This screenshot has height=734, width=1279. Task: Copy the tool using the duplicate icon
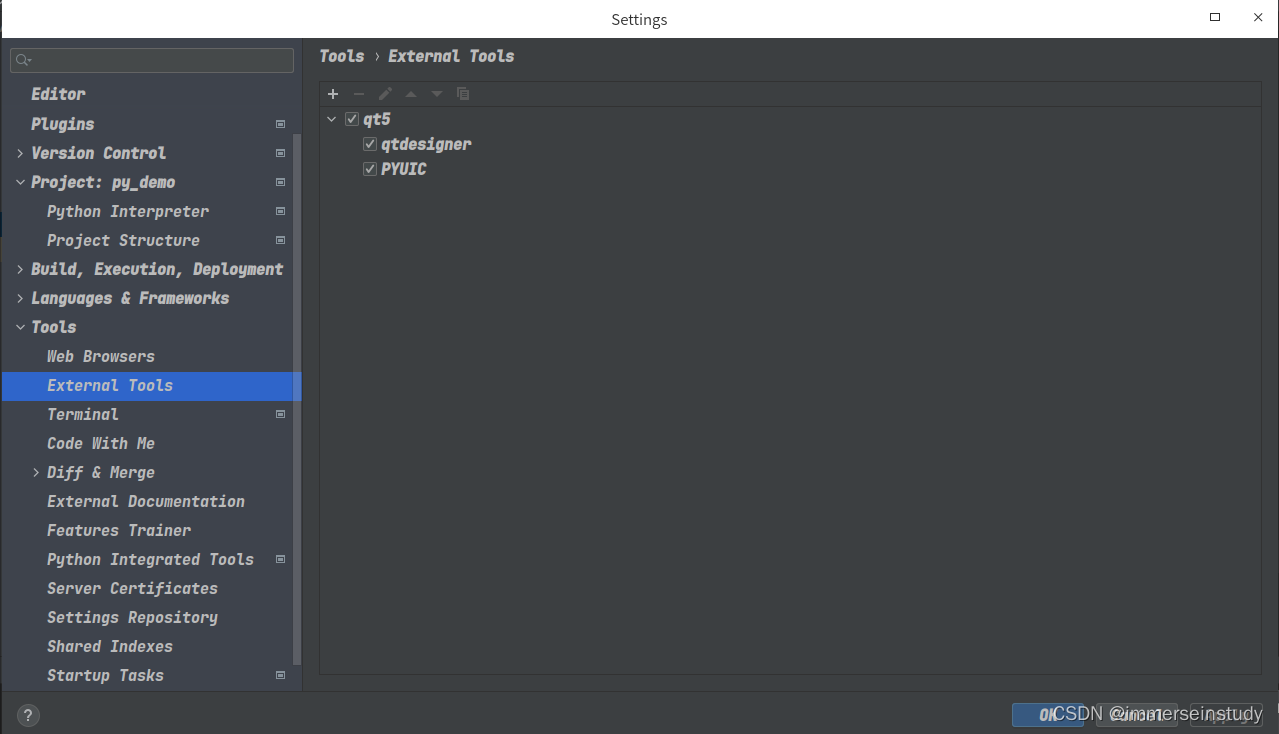point(463,94)
